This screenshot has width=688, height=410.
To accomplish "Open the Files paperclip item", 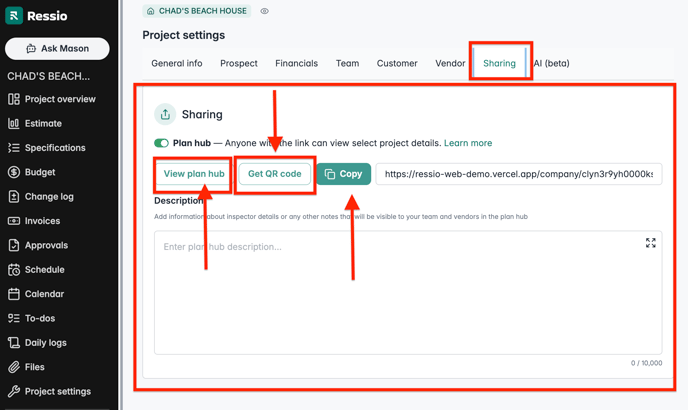I will pyautogui.click(x=14, y=367).
